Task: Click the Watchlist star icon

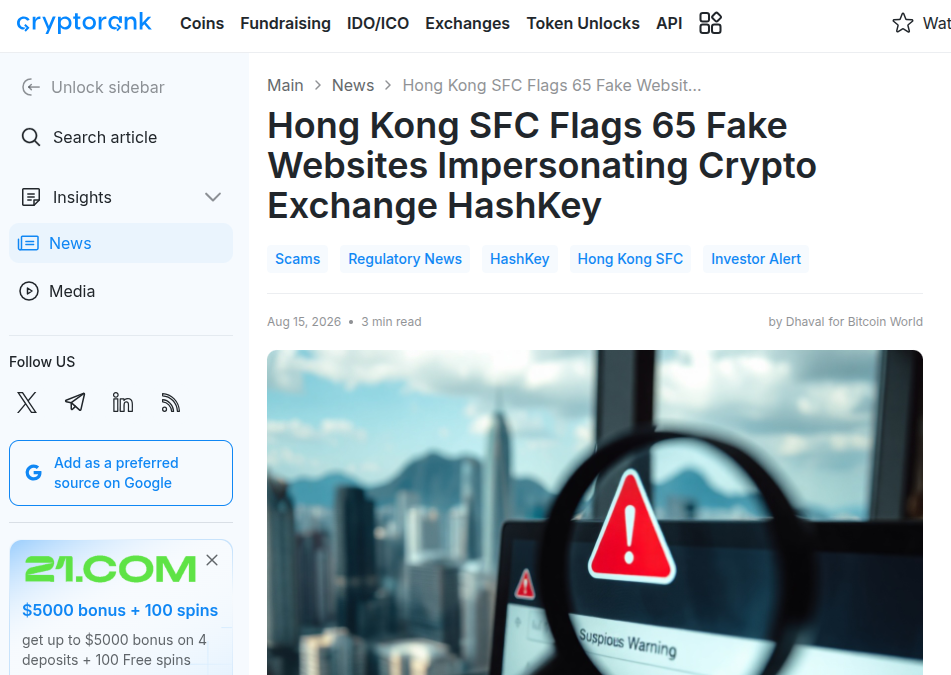Action: point(902,23)
